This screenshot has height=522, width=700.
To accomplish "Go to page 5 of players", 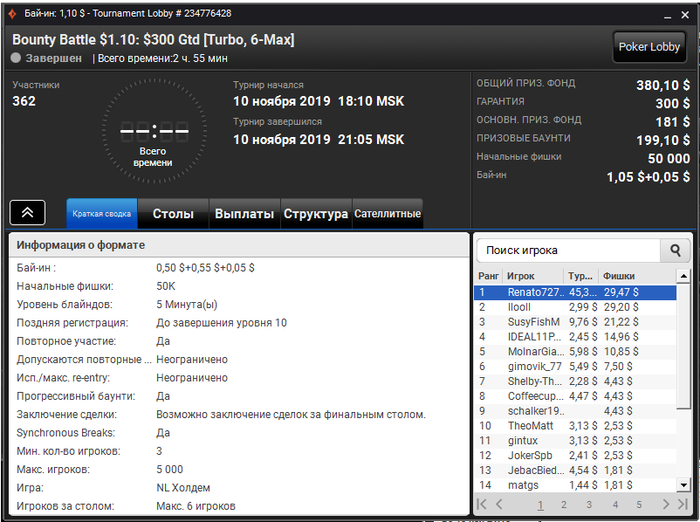I will [x=639, y=505].
